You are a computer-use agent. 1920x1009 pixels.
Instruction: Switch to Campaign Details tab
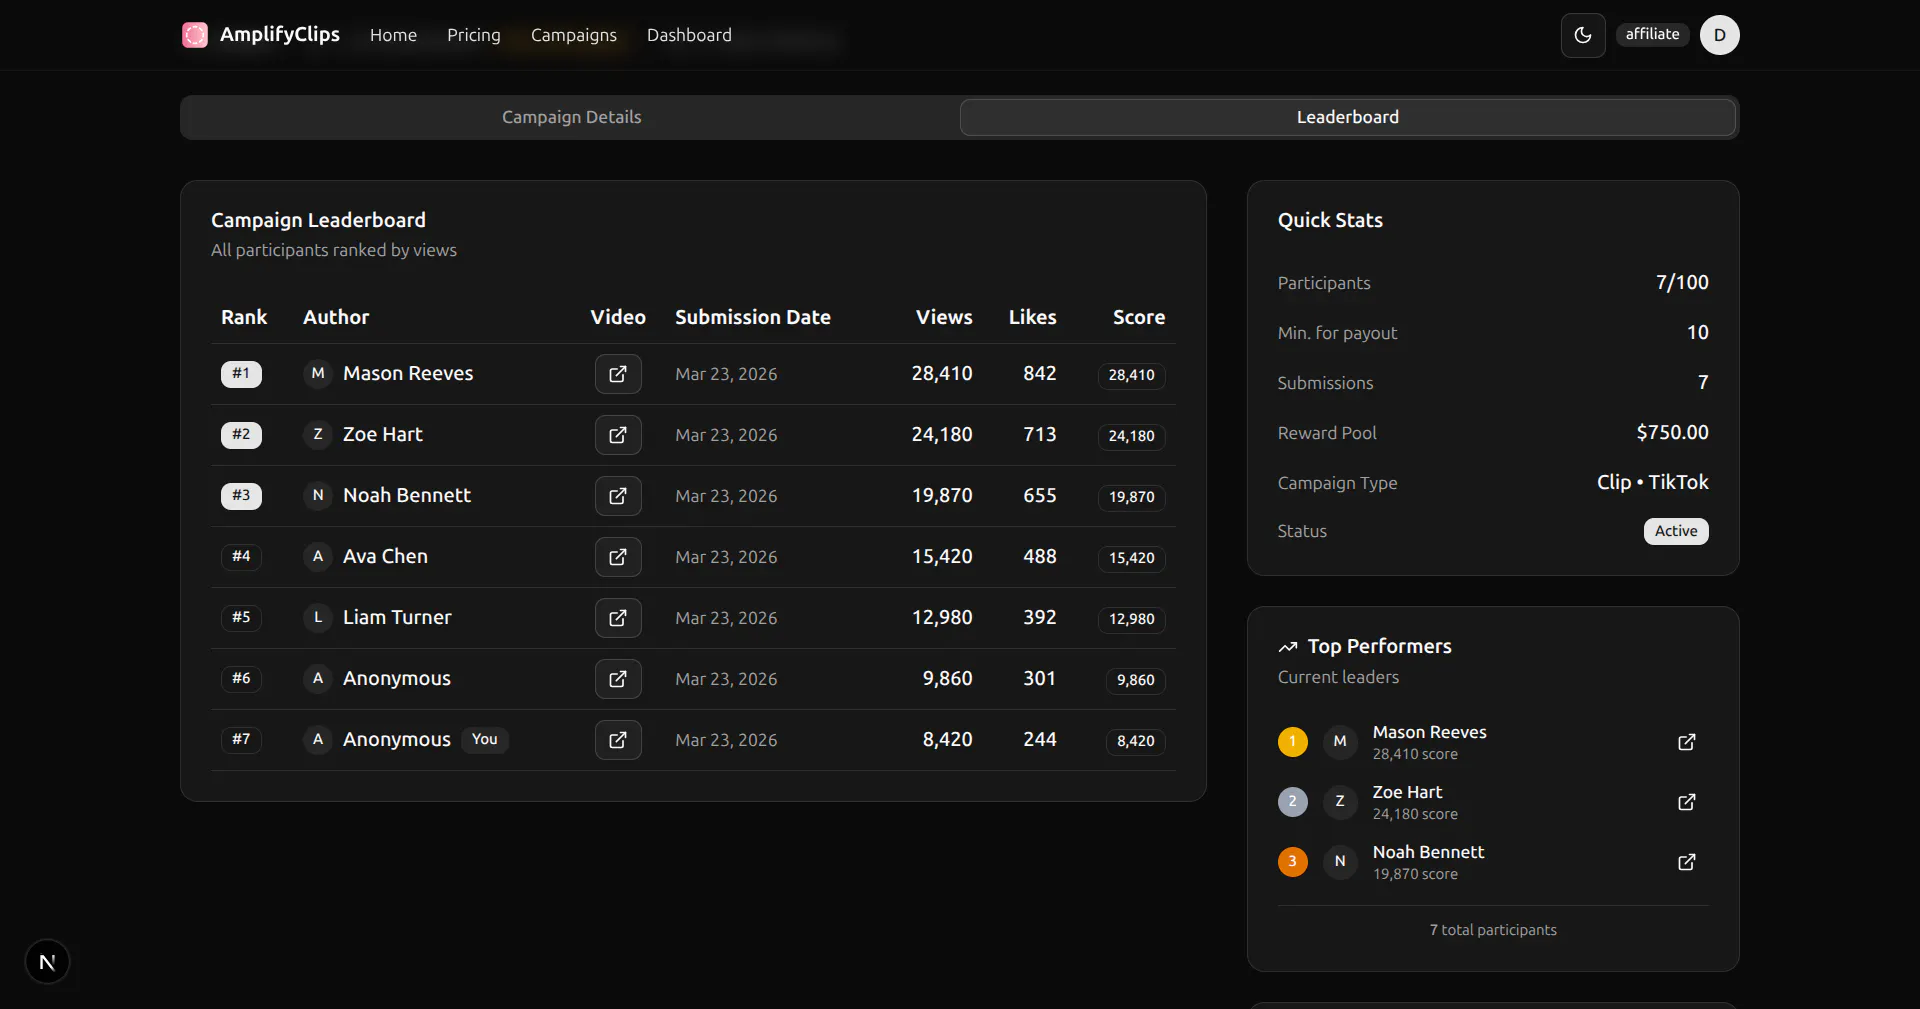click(571, 117)
